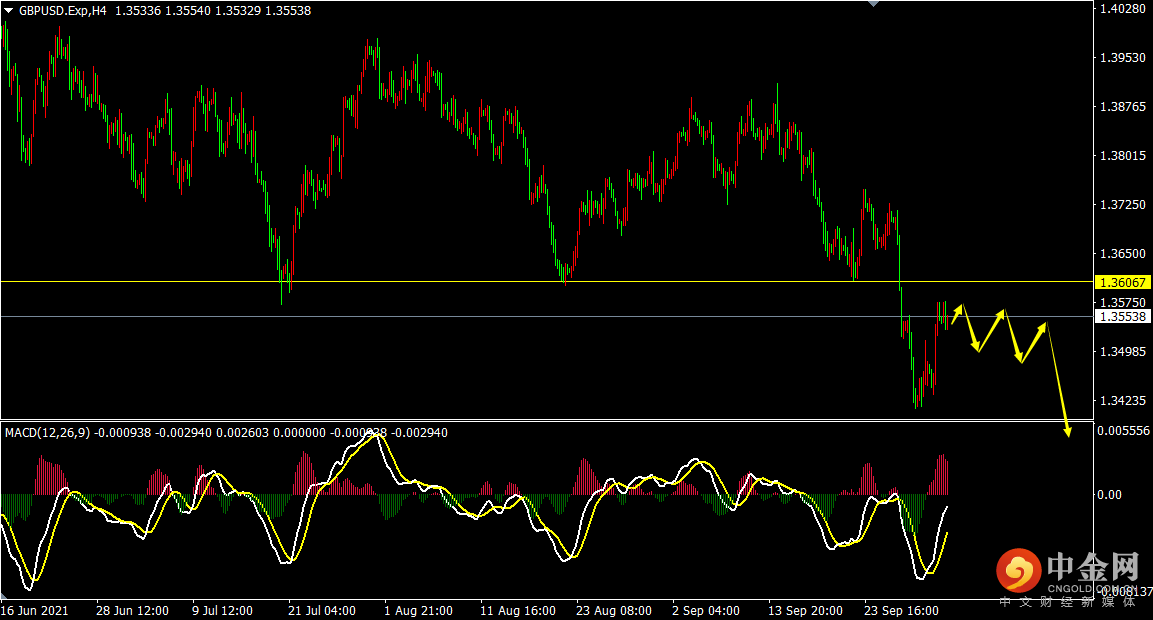The height and width of the screenshot is (620, 1153).
Task: Click the 16 Jun 2021 date label
Action: tap(35, 610)
